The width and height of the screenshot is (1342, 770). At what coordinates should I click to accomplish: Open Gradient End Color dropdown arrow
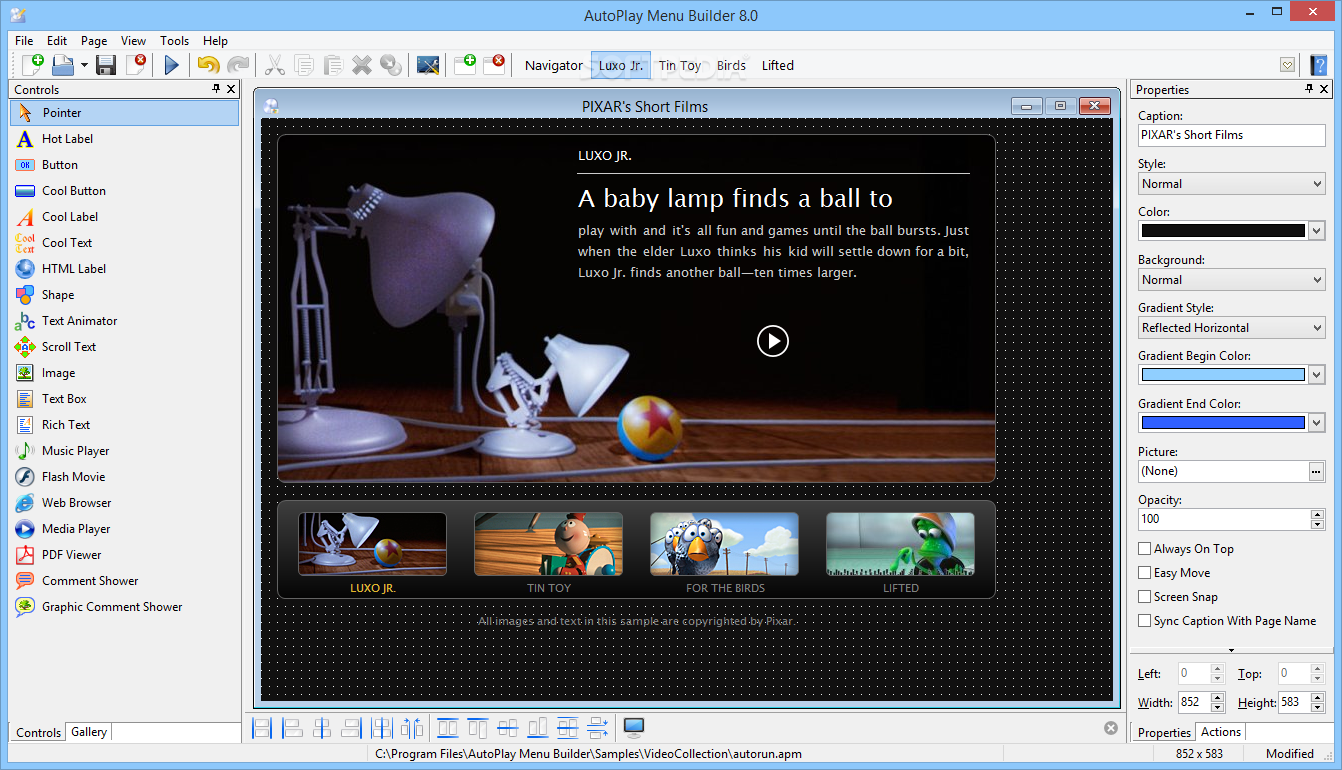coord(1316,423)
